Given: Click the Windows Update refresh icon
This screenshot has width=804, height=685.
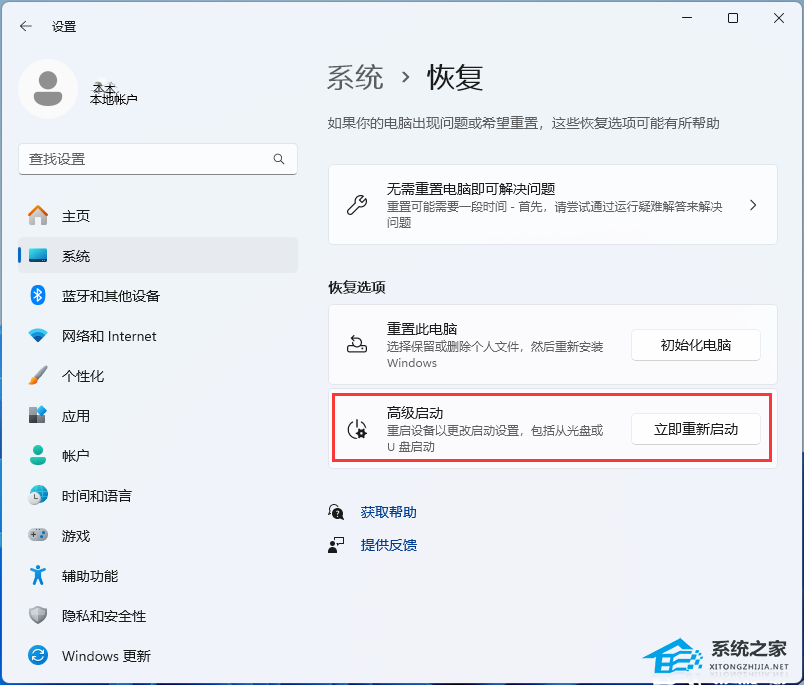Looking at the screenshot, I should point(38,655).
